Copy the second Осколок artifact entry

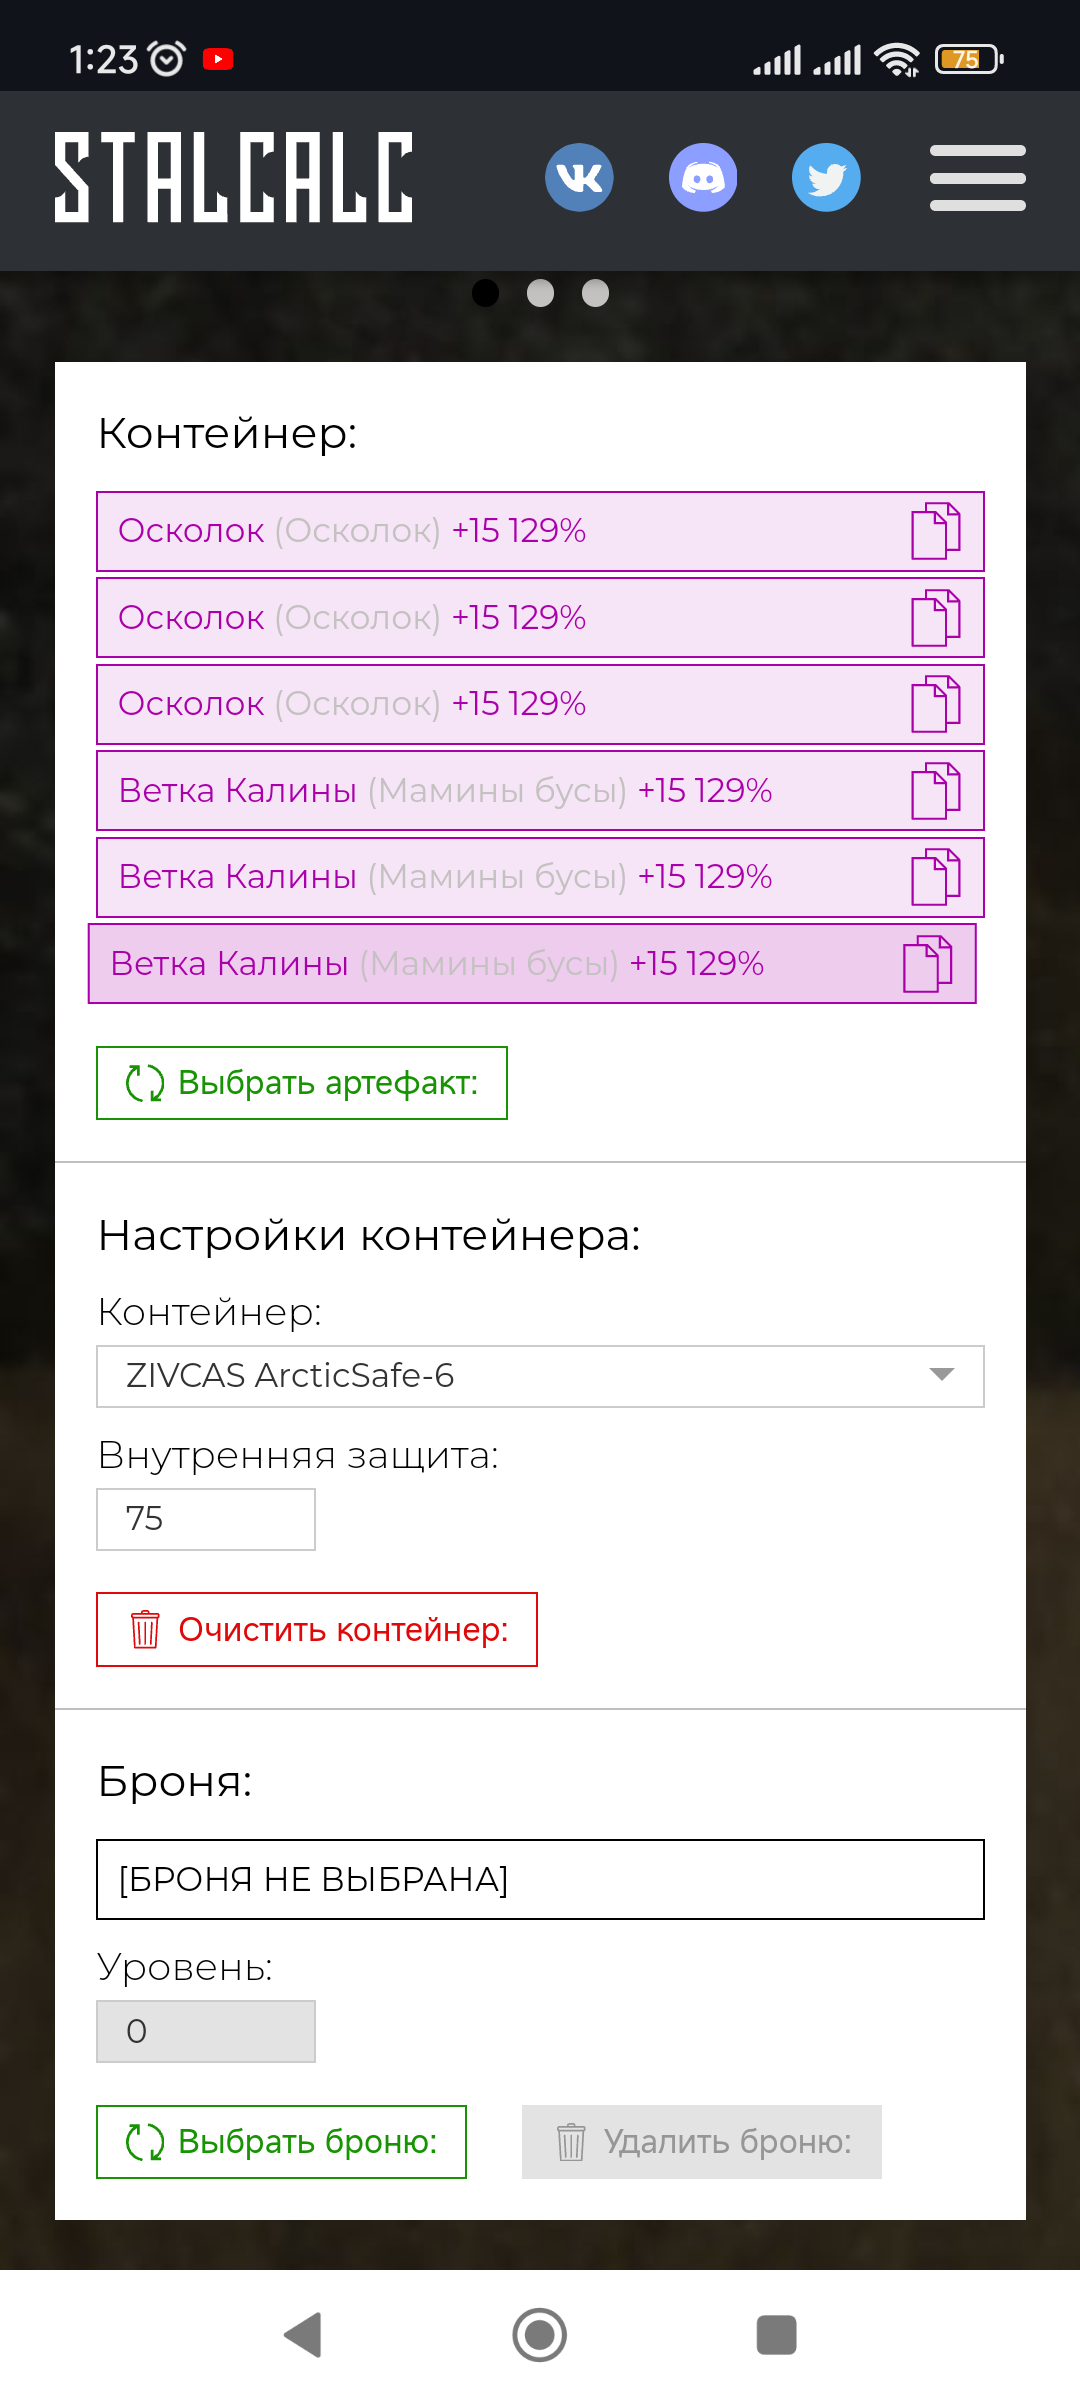pos(935,618)
